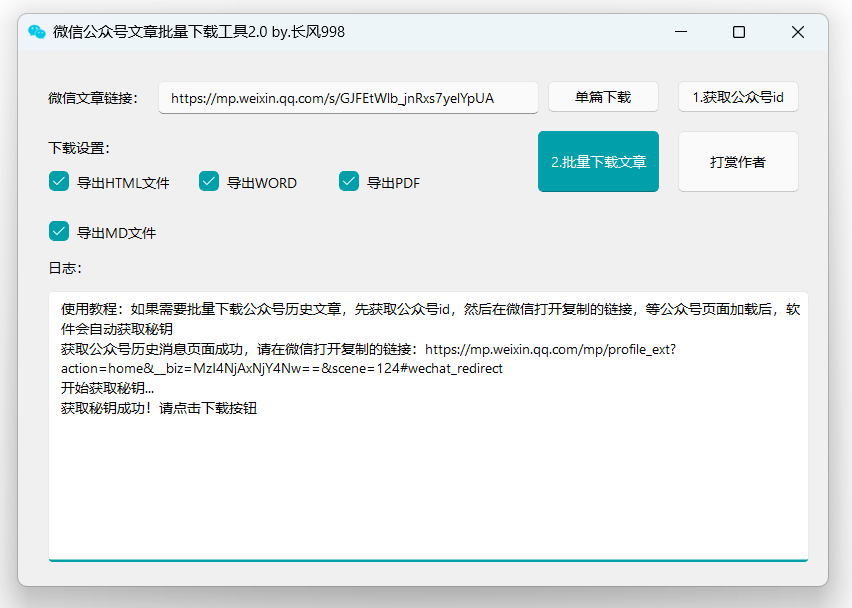852x608 pixels.
Task: Uncheck the 导出HTML文件 checkbox
Action: pos(58,182)
